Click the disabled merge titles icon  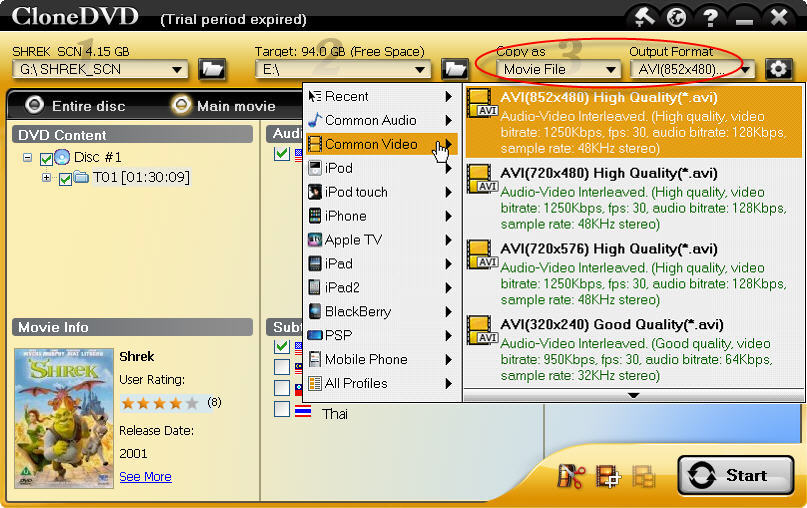point(643,476)
